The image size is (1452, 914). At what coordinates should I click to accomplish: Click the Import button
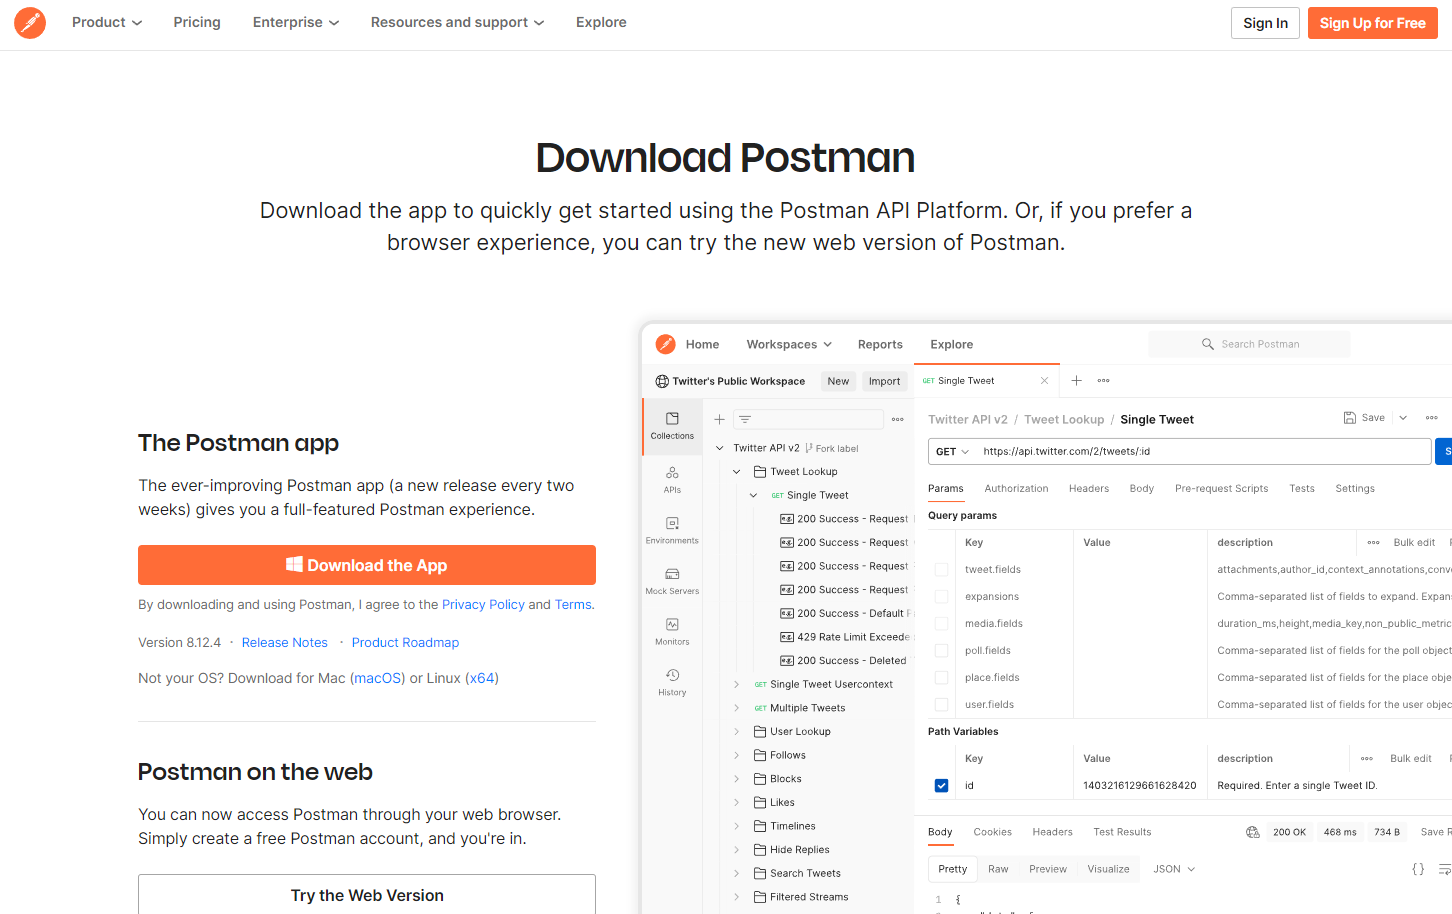pyautogui.click(x=884, y=381)
